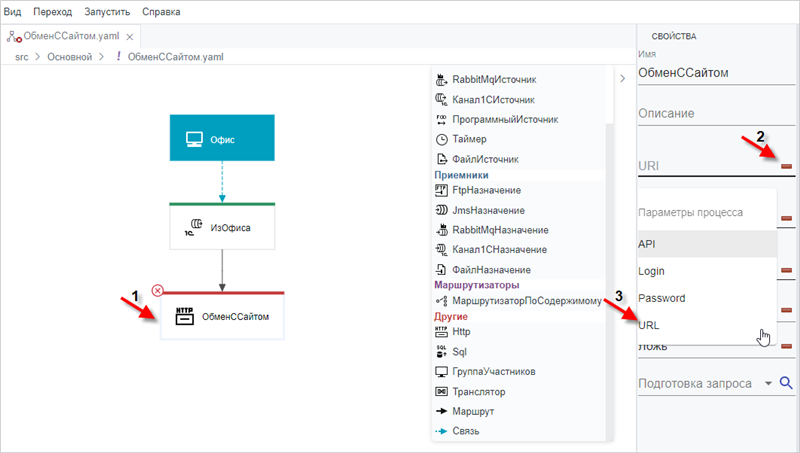Image resolution: width=800 pixels, height=453 pixels.
Task: Open the Вид menu
Action: (x=12, y=12)
